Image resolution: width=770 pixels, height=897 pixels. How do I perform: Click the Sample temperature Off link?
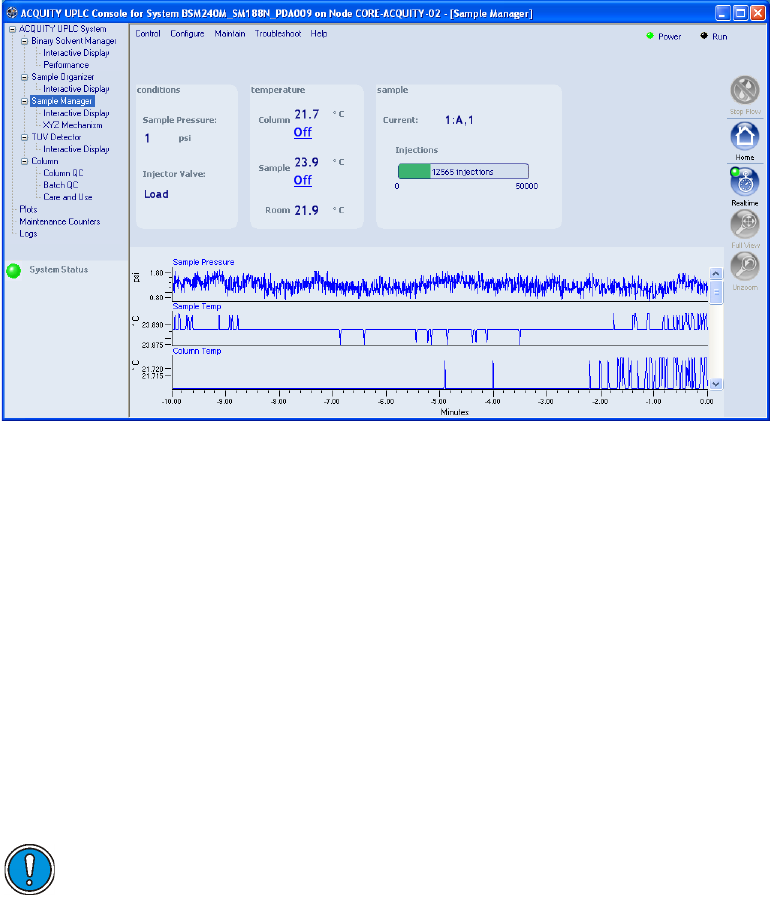click(x=303, y=180)
